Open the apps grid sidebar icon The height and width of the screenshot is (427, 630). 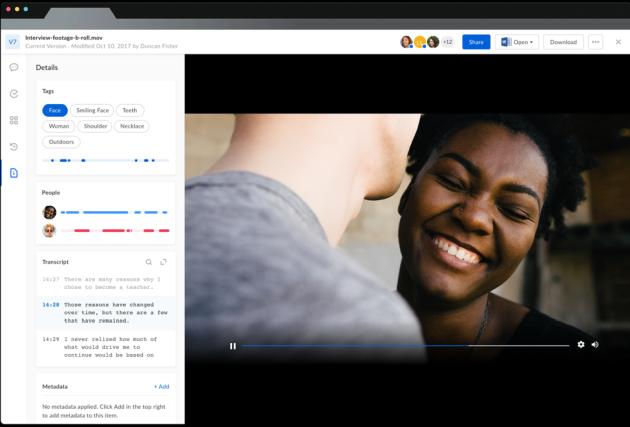tap(13, 120)
